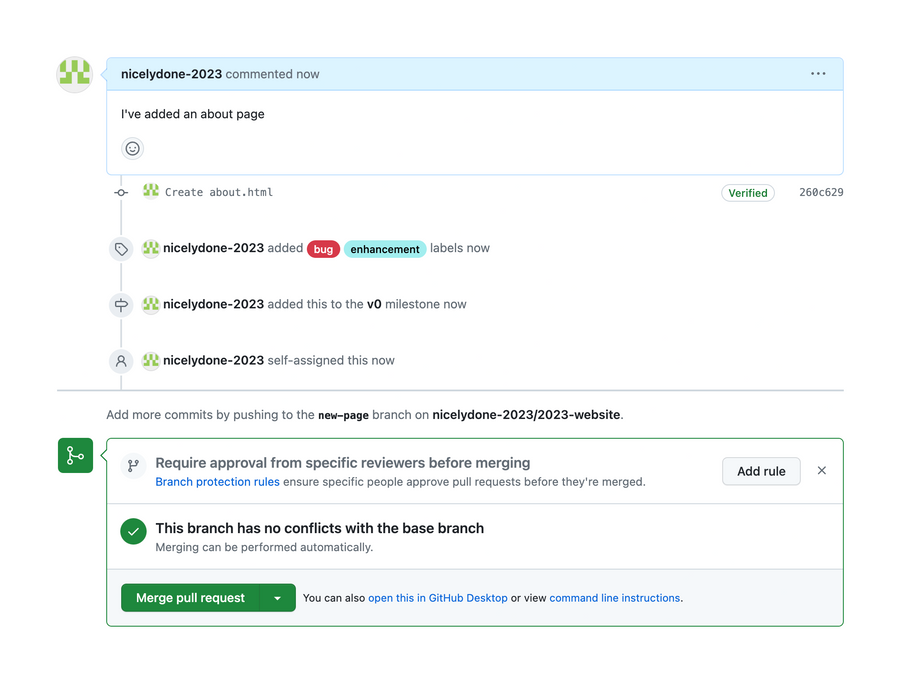Open the merge options dropdown arrow
The height and width of the screenshot is (683, 900).
[x=278, y=597]
